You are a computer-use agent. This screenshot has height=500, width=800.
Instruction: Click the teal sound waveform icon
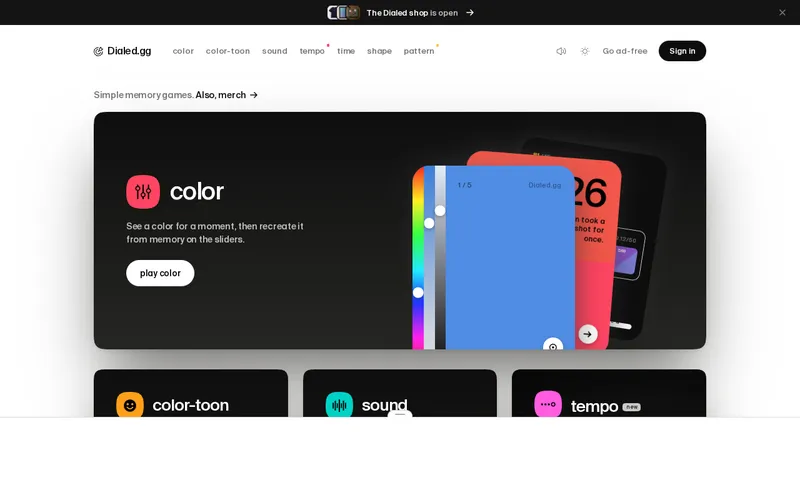click(x=339, y=405)
